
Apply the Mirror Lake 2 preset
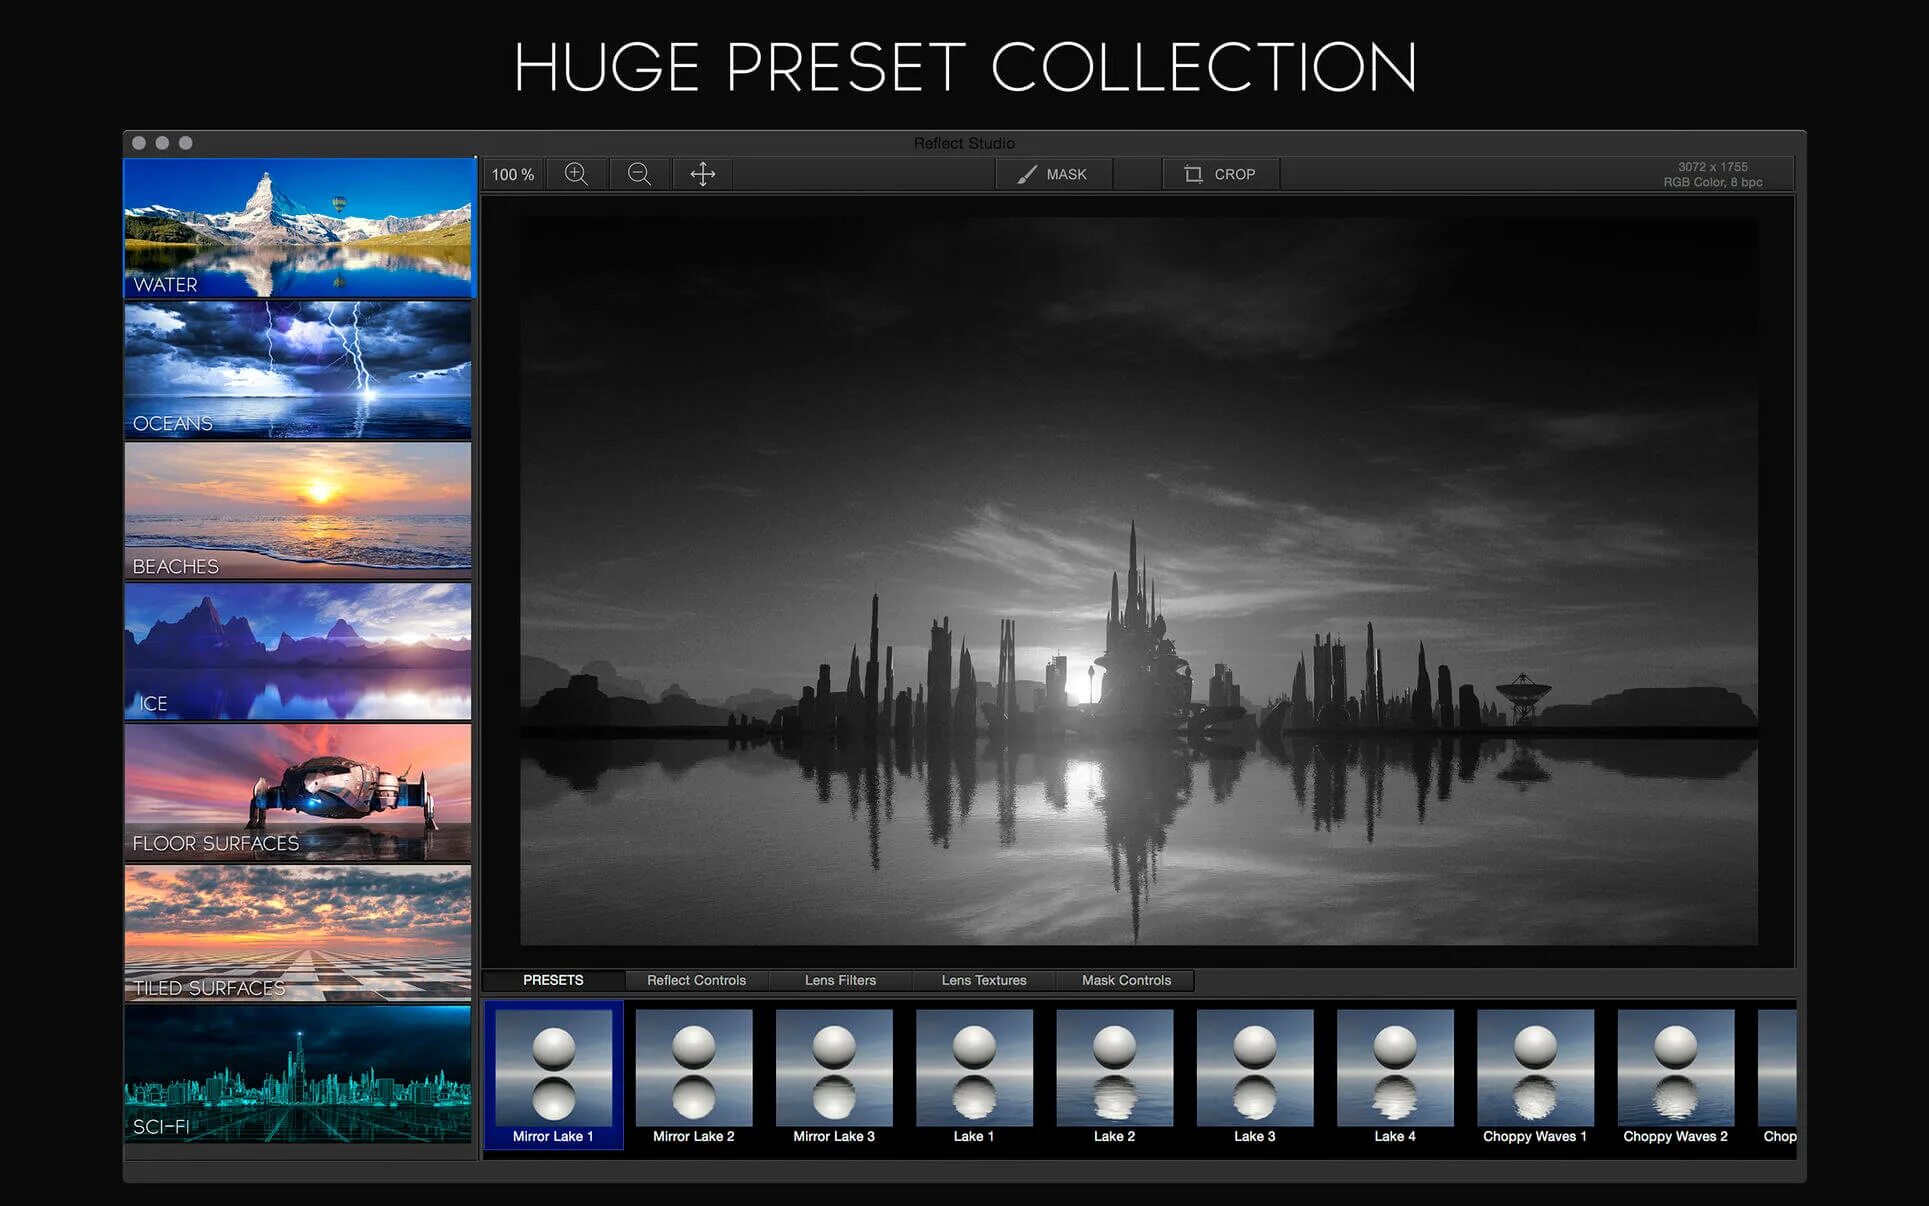click(x=694, y=1075)
